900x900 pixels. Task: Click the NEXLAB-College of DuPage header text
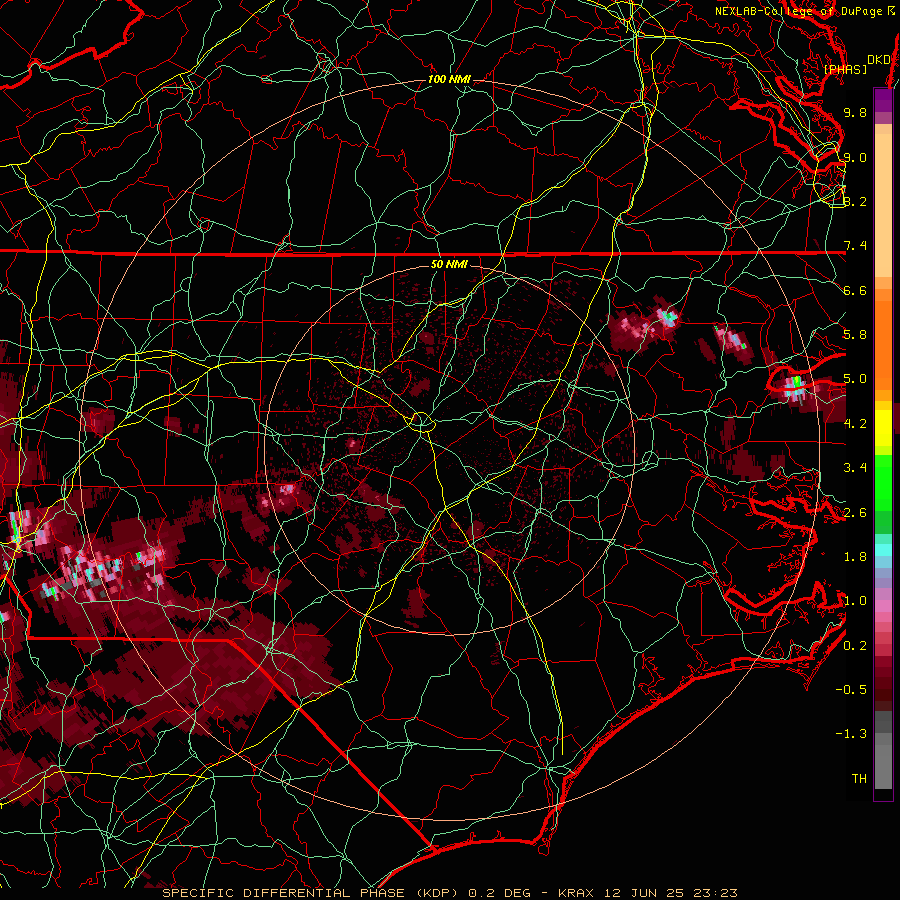pyautogui.click(x=805, y=11)
